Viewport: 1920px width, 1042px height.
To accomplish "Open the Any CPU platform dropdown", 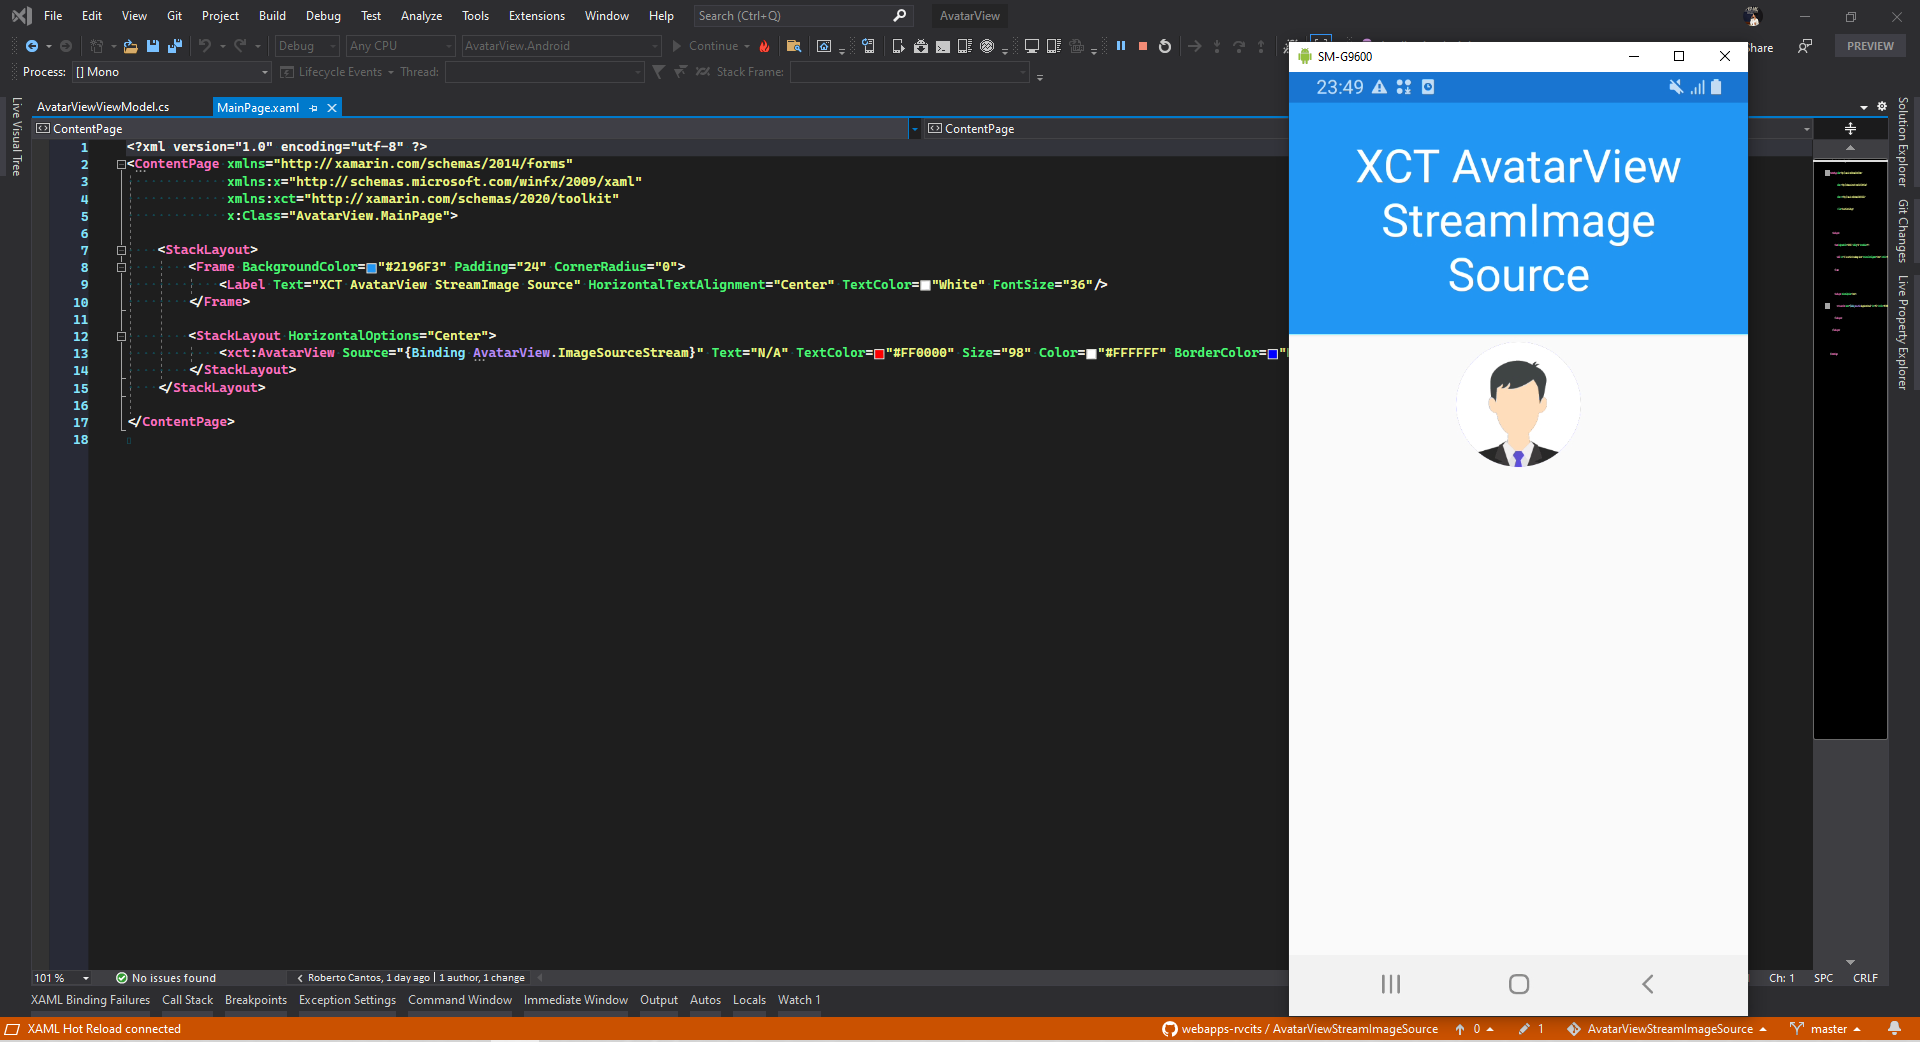I will click(x=398, y=46).
